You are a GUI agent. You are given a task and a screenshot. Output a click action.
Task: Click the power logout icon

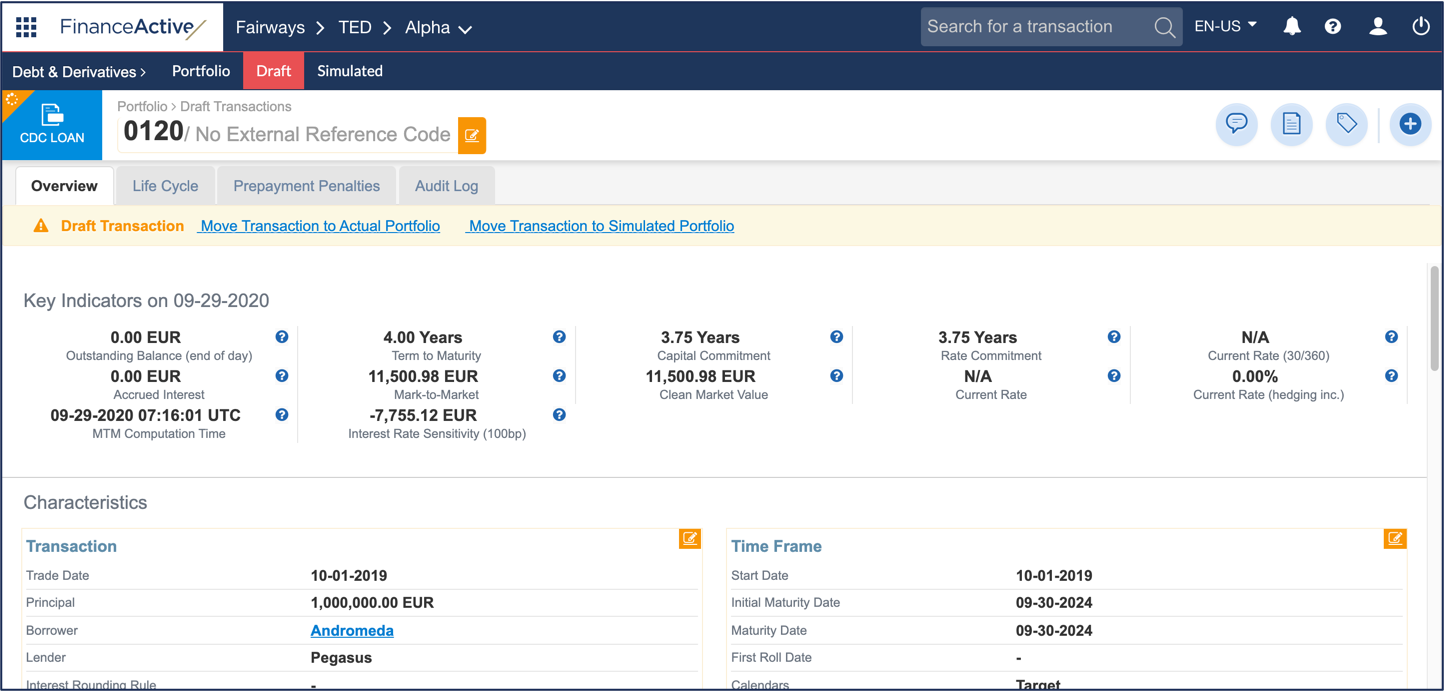coord(1420,27)
